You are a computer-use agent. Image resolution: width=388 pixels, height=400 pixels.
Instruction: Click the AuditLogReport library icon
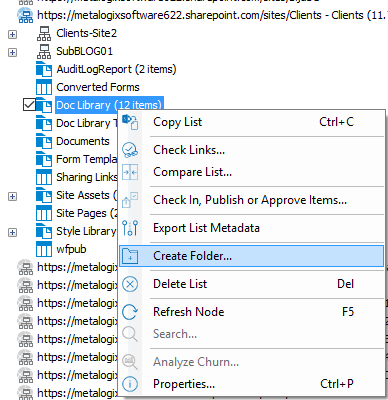coord(44,69)
